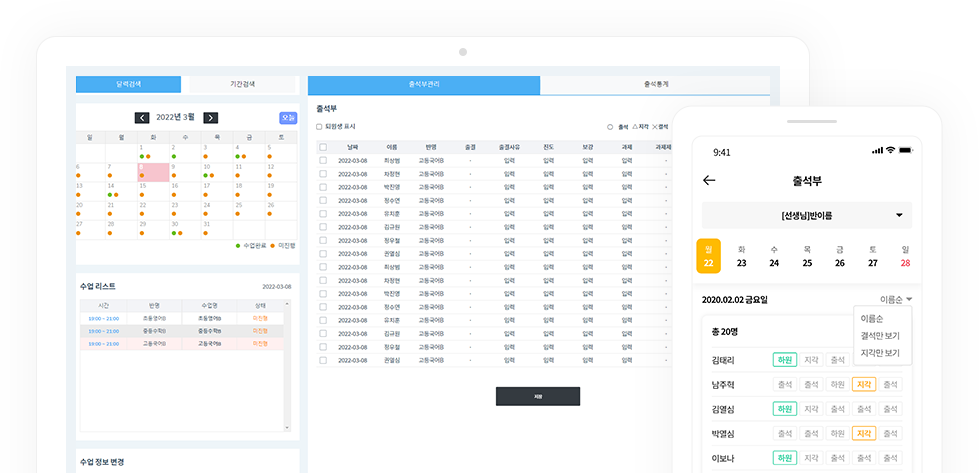Choose 이름순 option in sort menu
Image resolution: width=979 pixels, height=473 pixels.
pyautogui.click(x=871, y=318)
